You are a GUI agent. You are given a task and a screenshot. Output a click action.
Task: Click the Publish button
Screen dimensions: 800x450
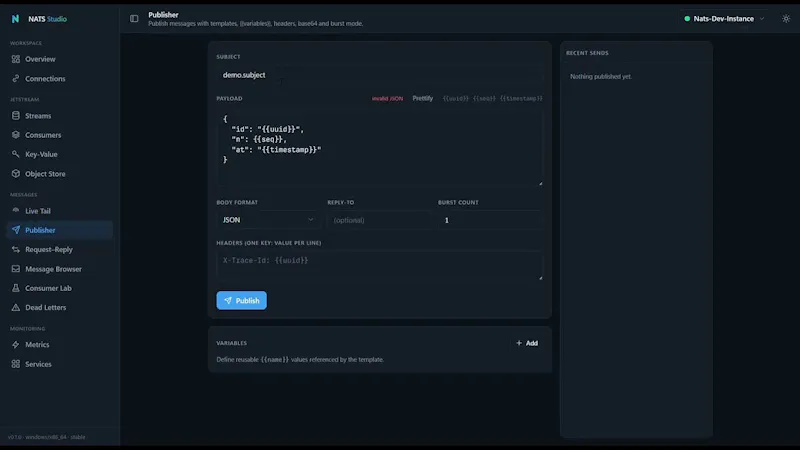point(241,301)
